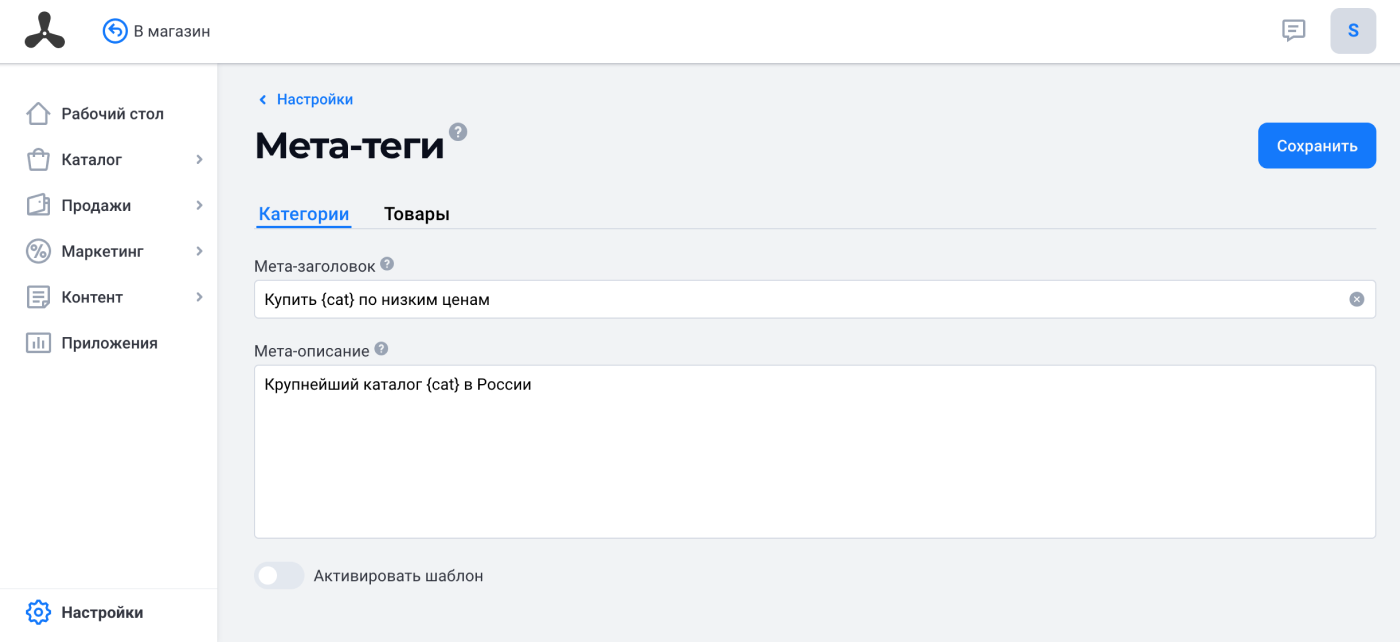Switch to the Товары tab

(x=417, y=214)
